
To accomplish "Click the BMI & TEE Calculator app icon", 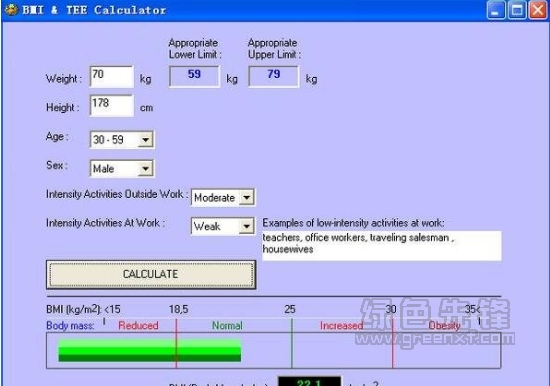I will (11, 9).
